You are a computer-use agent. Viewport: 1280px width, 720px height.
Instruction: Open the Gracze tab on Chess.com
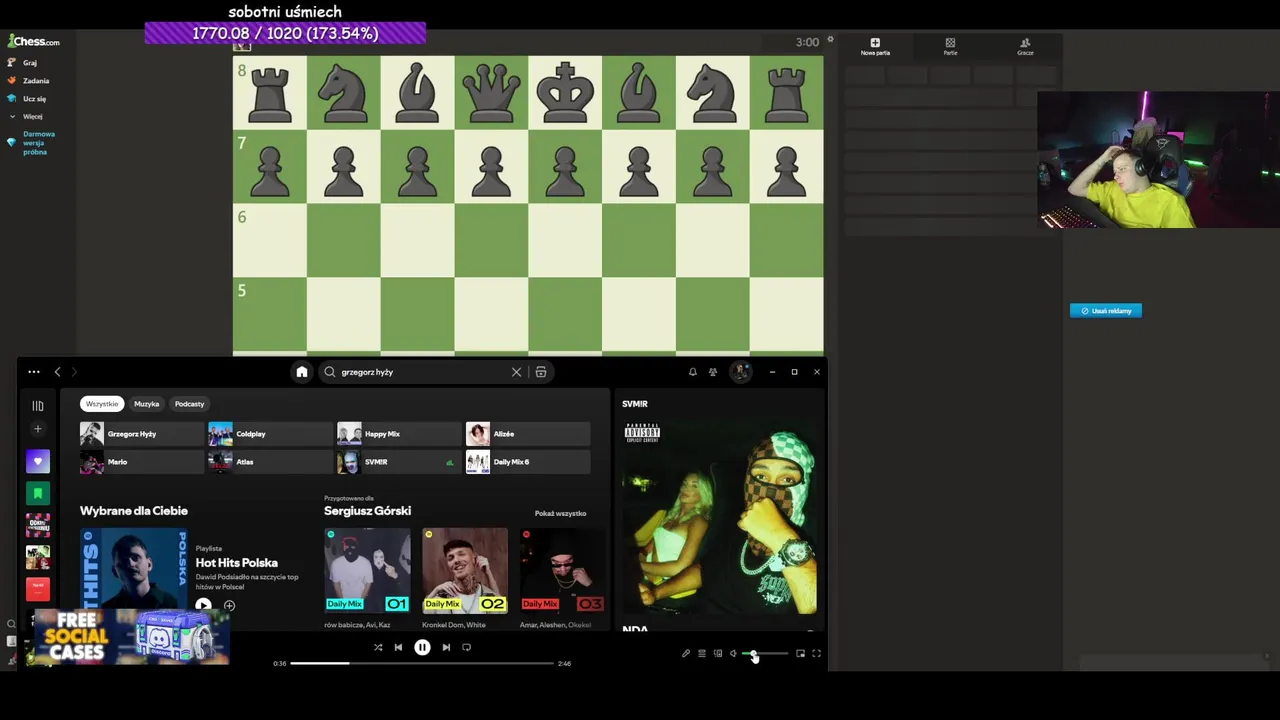(x=1025, y=47)
